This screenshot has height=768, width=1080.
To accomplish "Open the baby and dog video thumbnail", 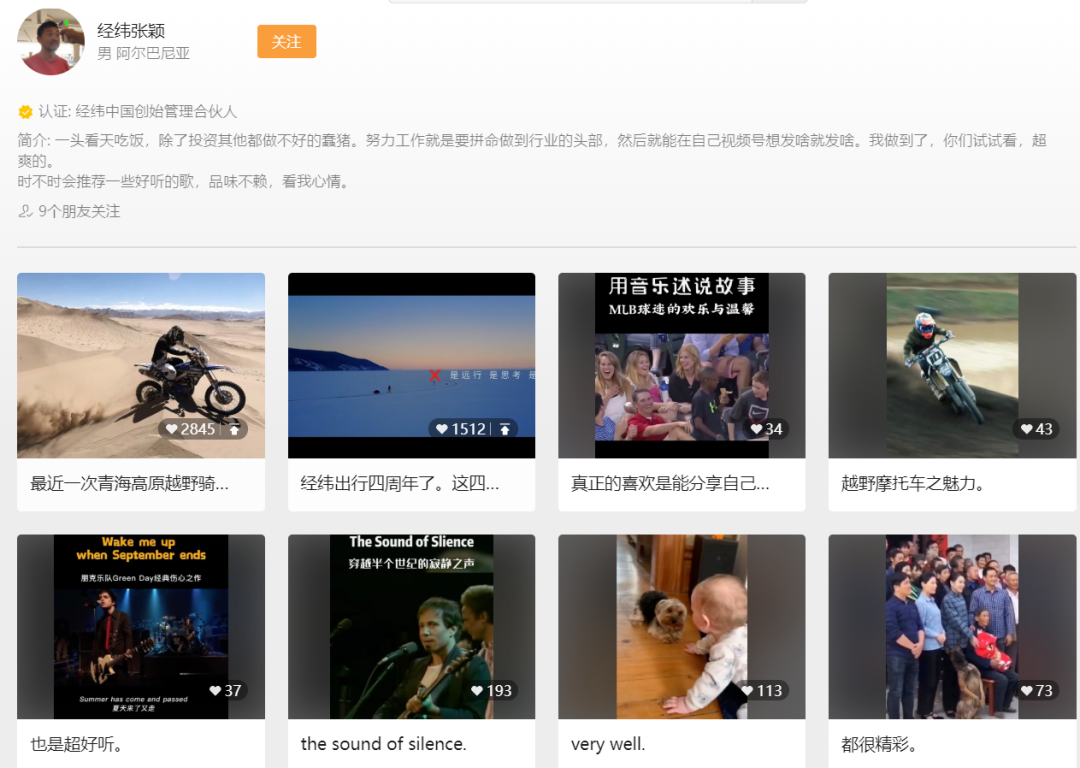I will (682, 627).
